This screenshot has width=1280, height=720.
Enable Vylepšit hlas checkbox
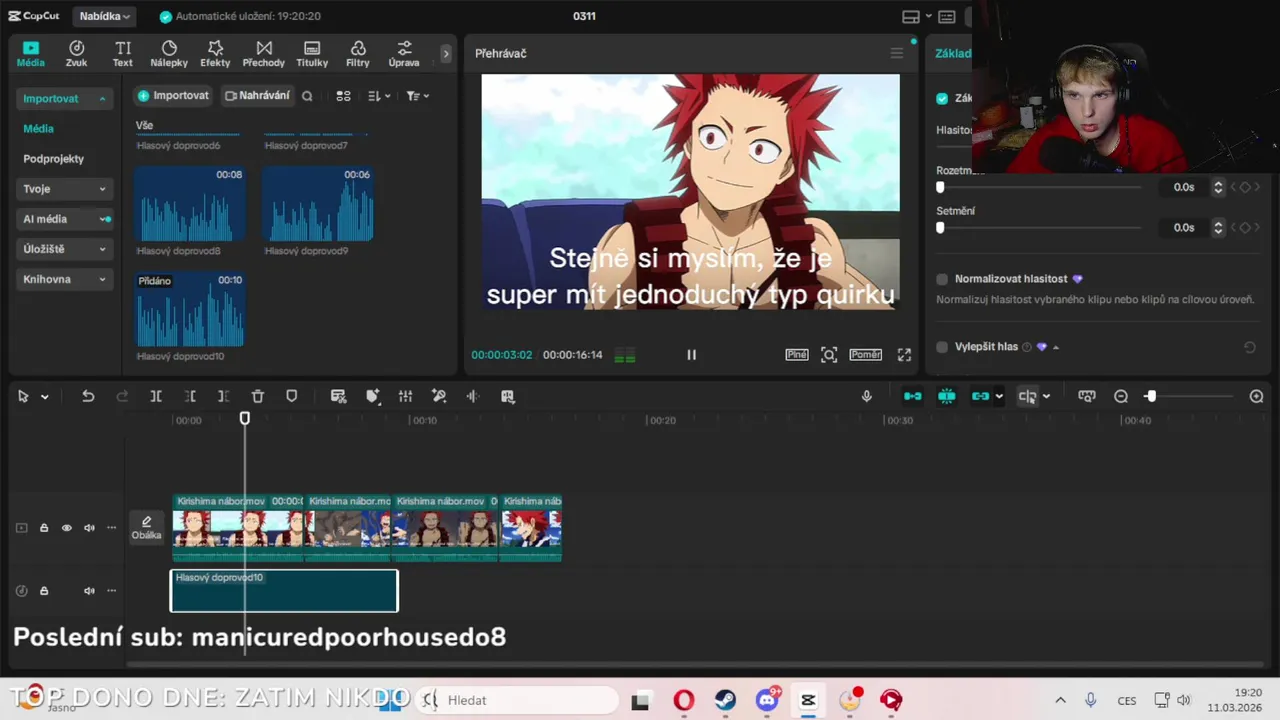tap(942, 347)
